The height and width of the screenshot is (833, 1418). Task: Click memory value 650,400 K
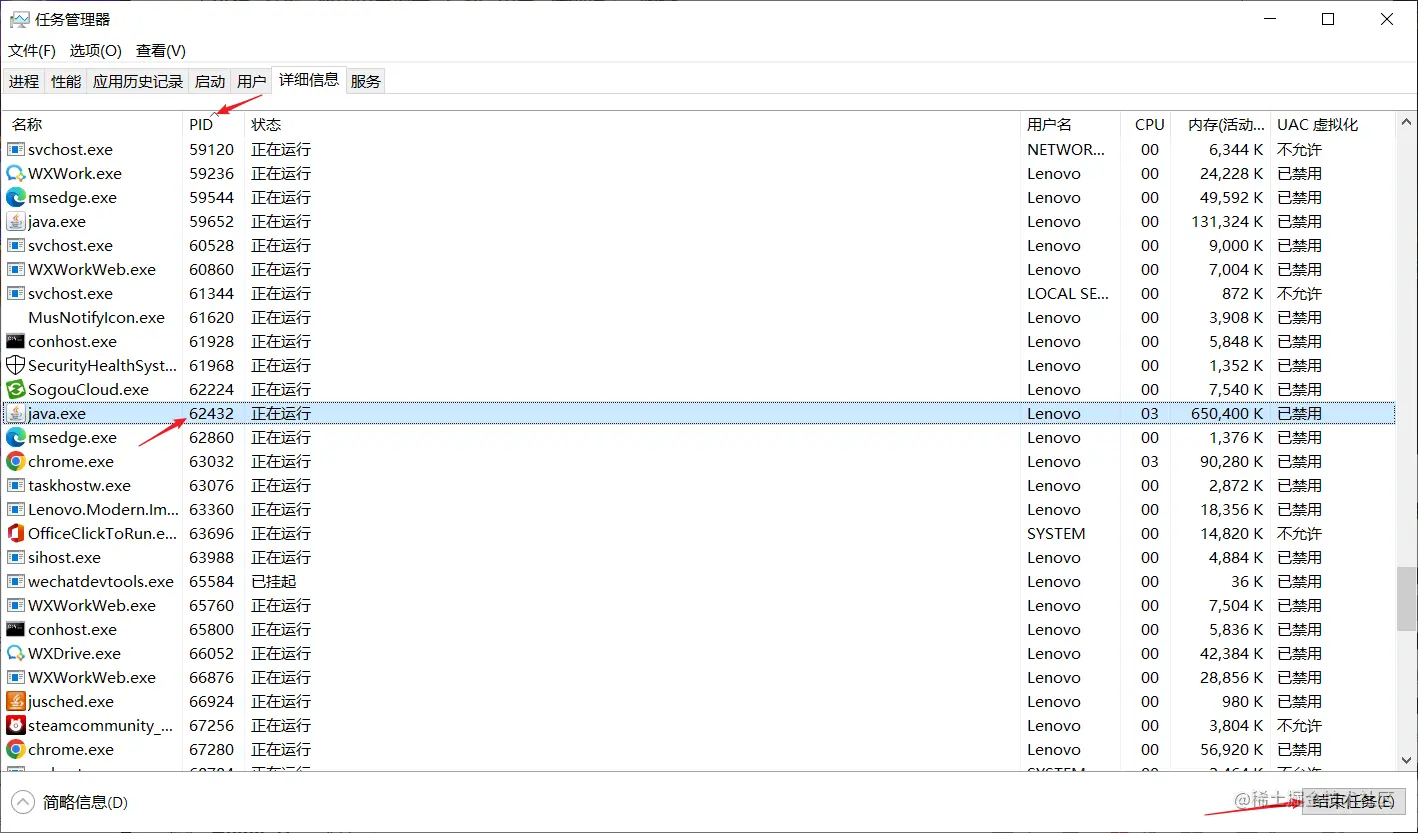[1227, 413]
